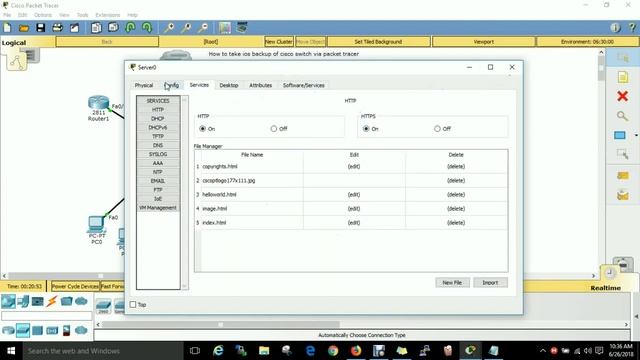The image size is (640, 360).
Task: Click the Windows Start button
Action: tap(11, 351)
